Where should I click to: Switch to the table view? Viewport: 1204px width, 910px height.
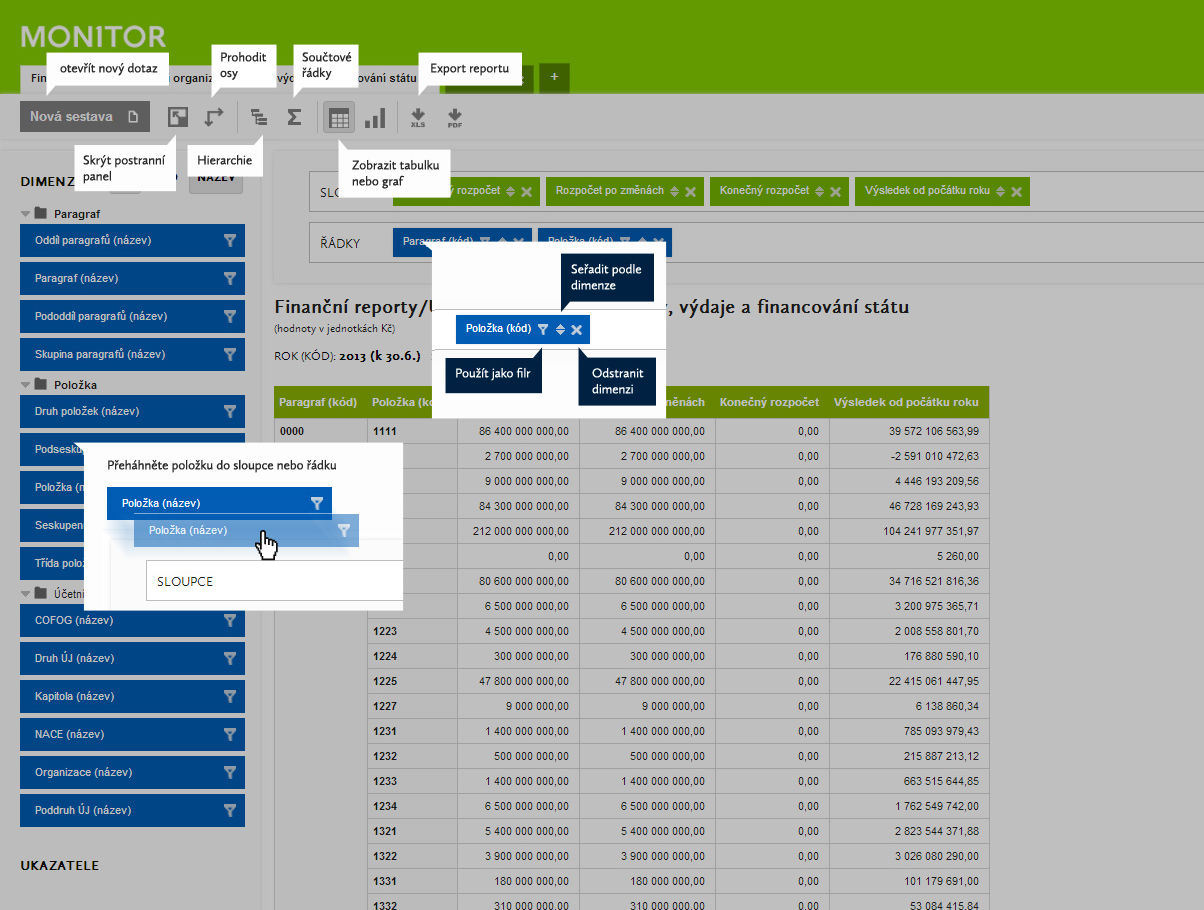coord(339,118)
